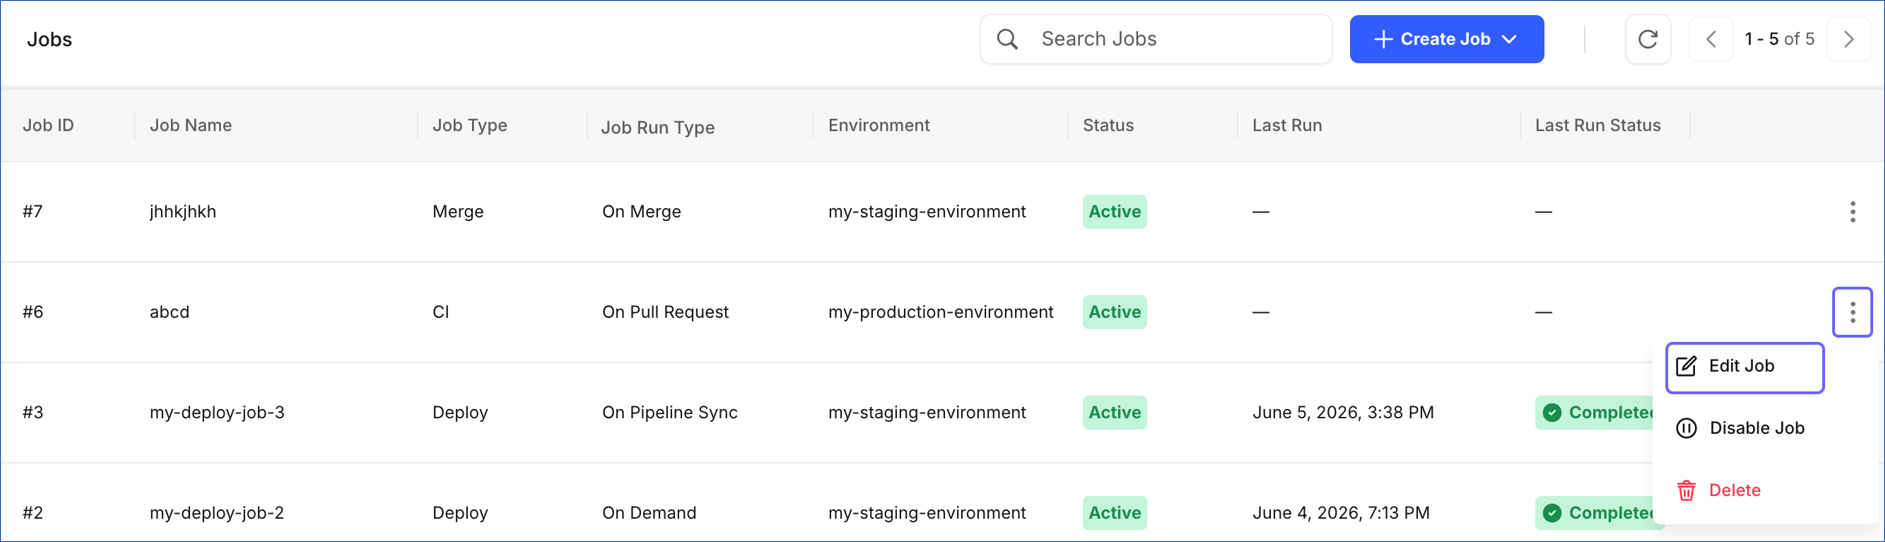Screen dimensions: 1885x542
Task: Click job ID #3
Action: coord(33,412)
